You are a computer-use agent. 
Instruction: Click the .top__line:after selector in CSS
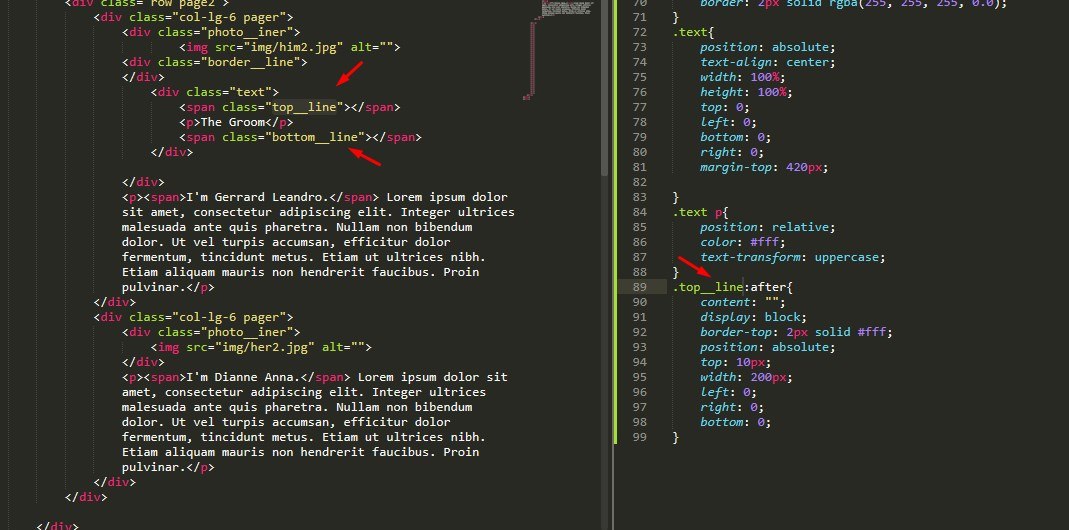(733, 287)
